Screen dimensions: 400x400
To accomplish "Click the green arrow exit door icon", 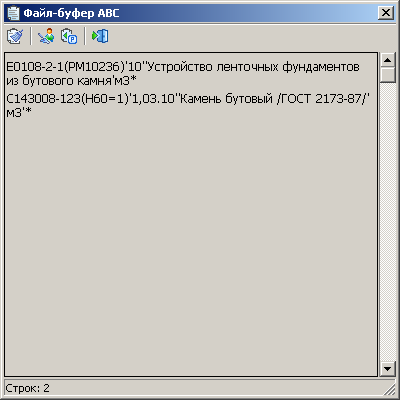I will point(100,36).
